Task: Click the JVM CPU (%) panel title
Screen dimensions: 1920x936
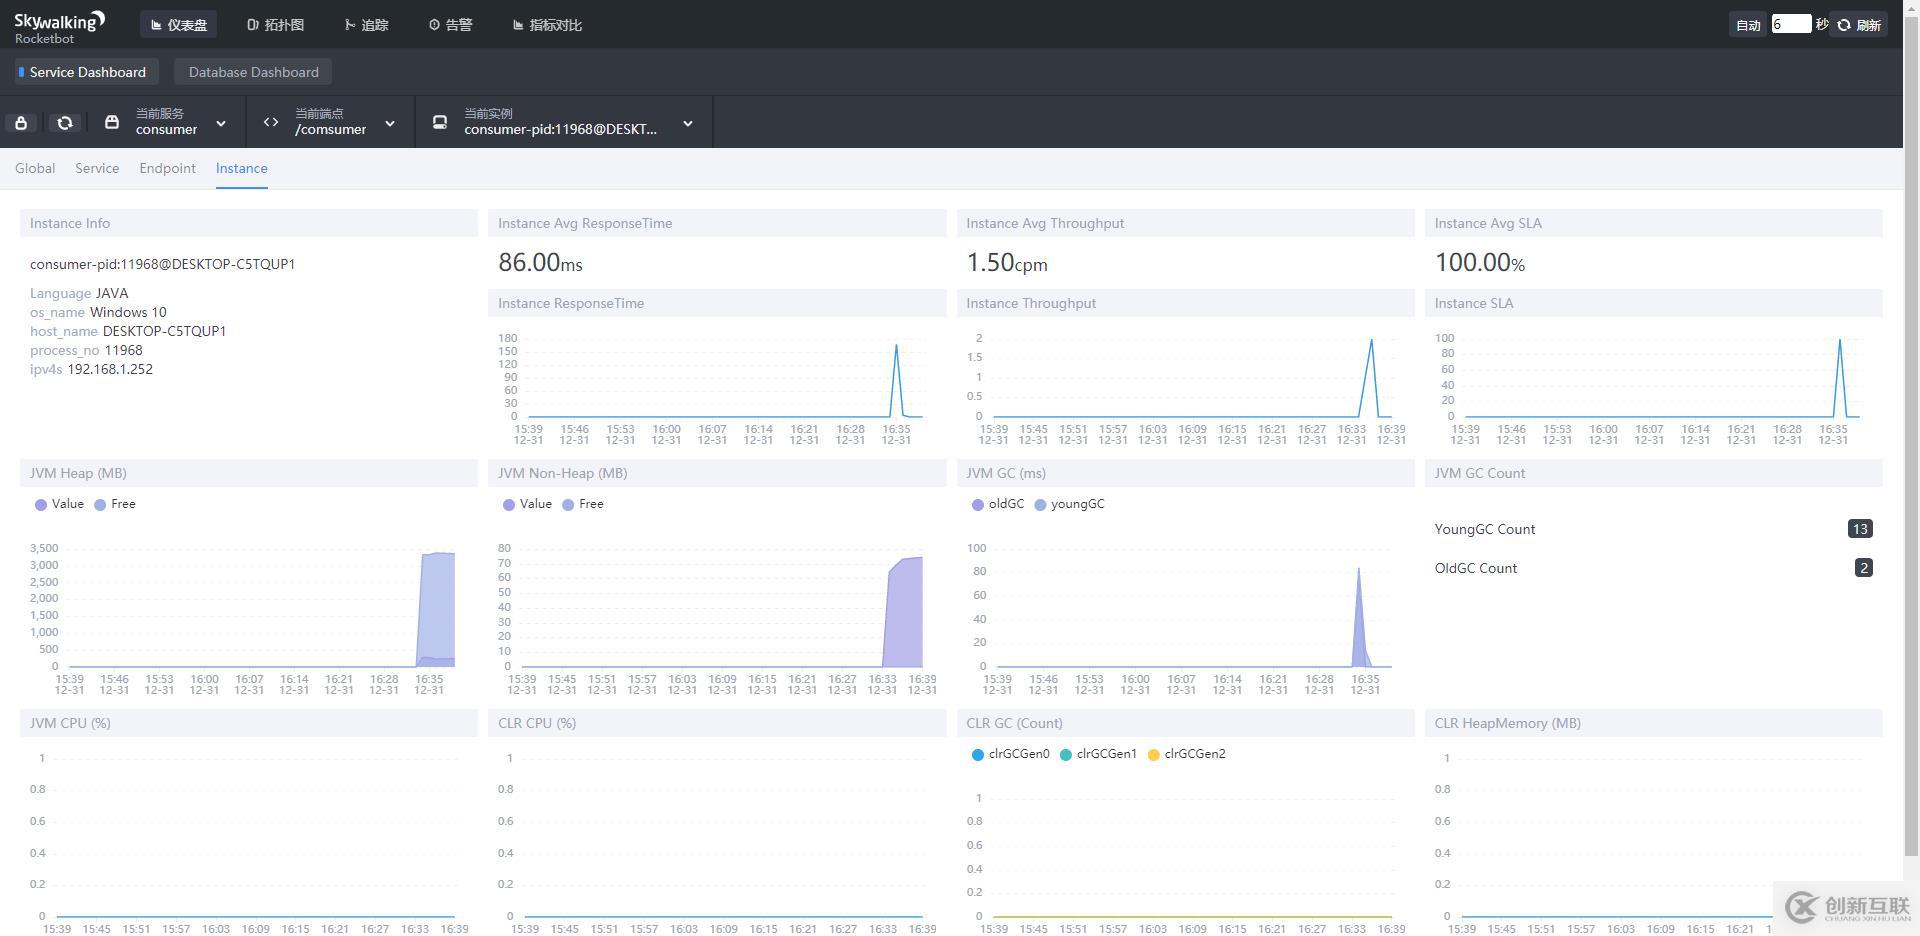Action: pyautogui.click(x=70, y=723)
